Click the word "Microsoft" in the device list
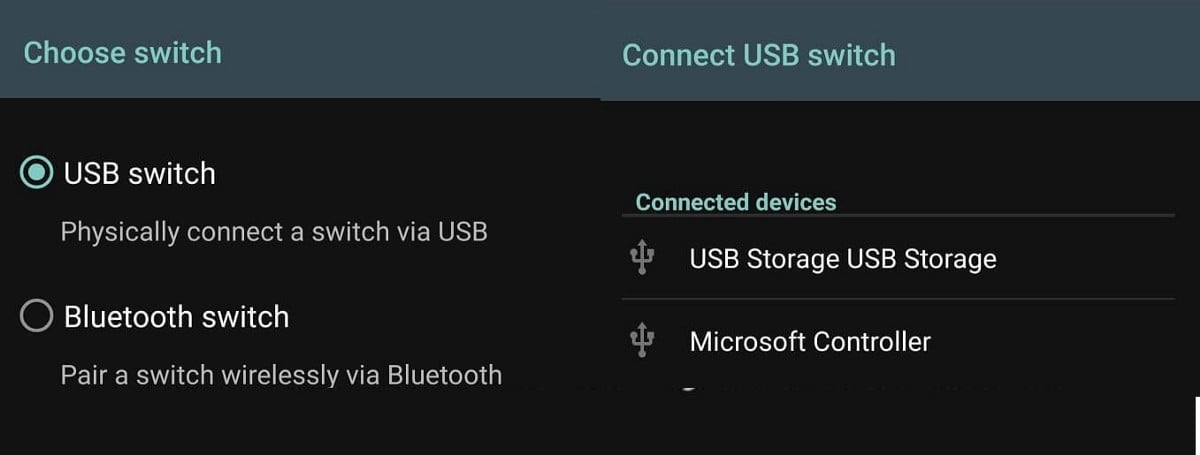1200x455 pixels. point(747,342)
